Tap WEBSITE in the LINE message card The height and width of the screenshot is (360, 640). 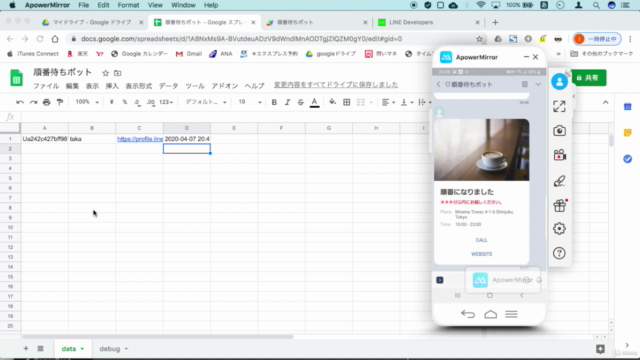[482, 254]
